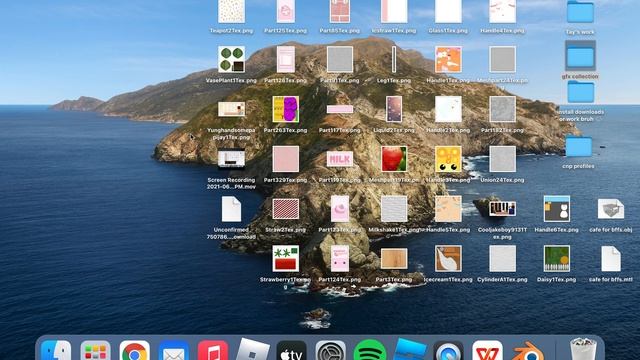Select Milkshake1Tex.png file
640x360 pixels.
394,209
